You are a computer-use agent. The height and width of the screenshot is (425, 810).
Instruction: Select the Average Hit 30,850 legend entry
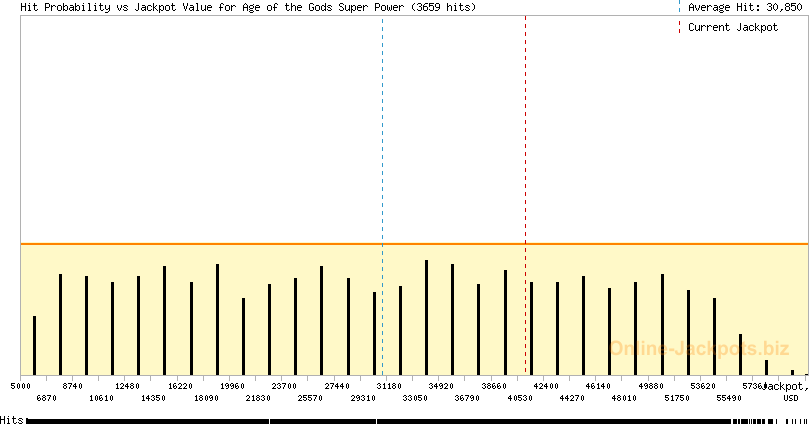click(x=744, y=7)
